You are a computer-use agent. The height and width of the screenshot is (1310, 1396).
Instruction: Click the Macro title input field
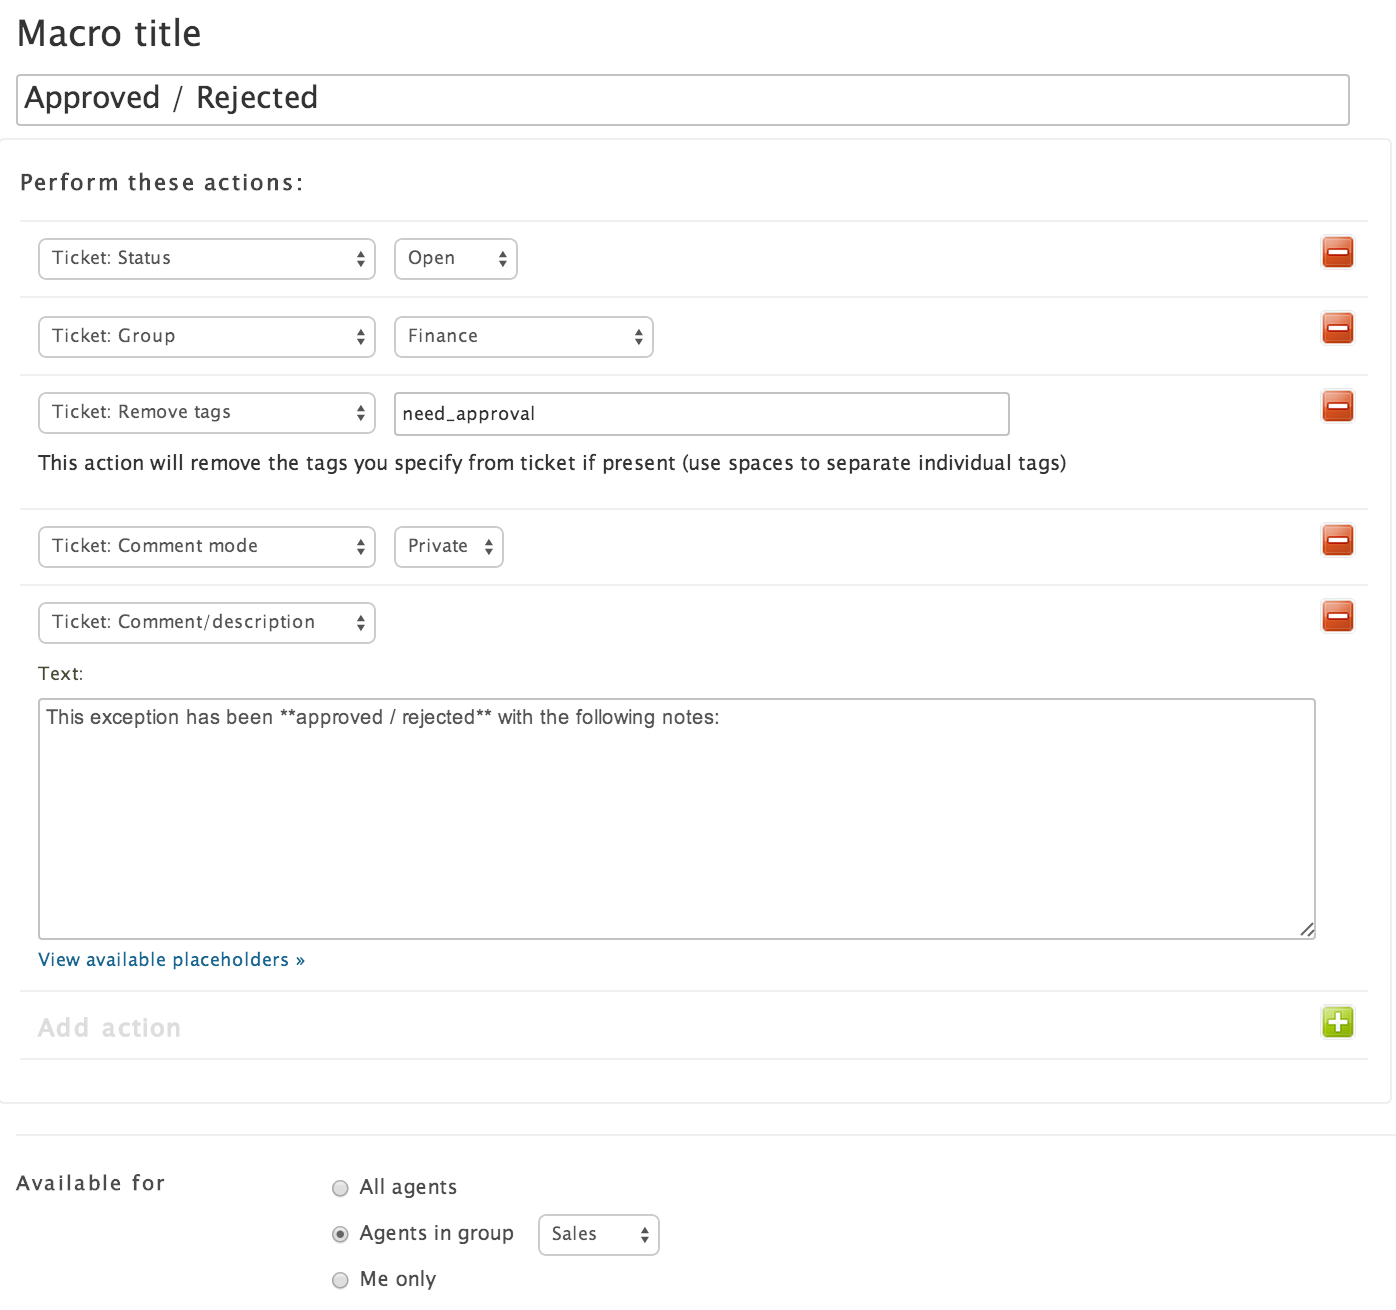coord(682,99)
